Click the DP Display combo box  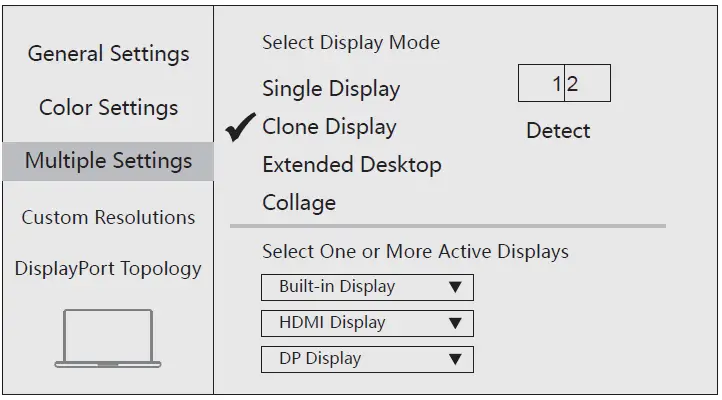(x=350, y=359)
